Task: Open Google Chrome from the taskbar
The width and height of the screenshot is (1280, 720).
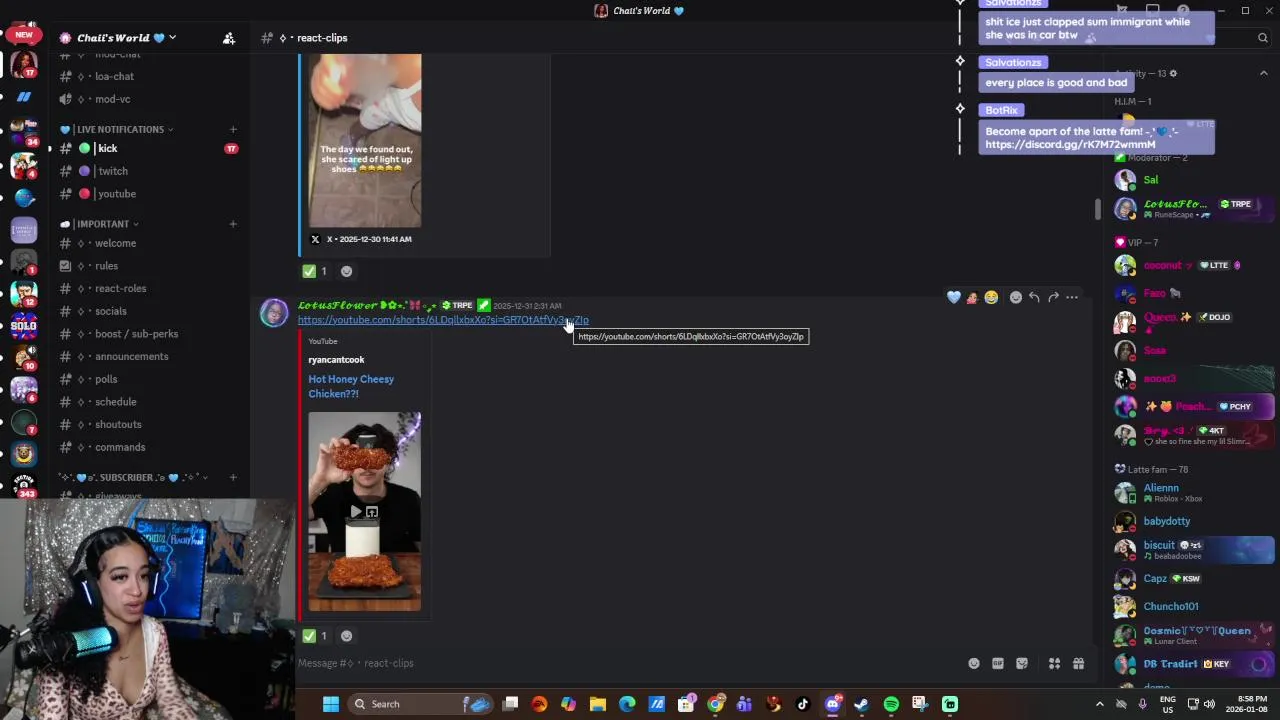Action: coord(715,704)
